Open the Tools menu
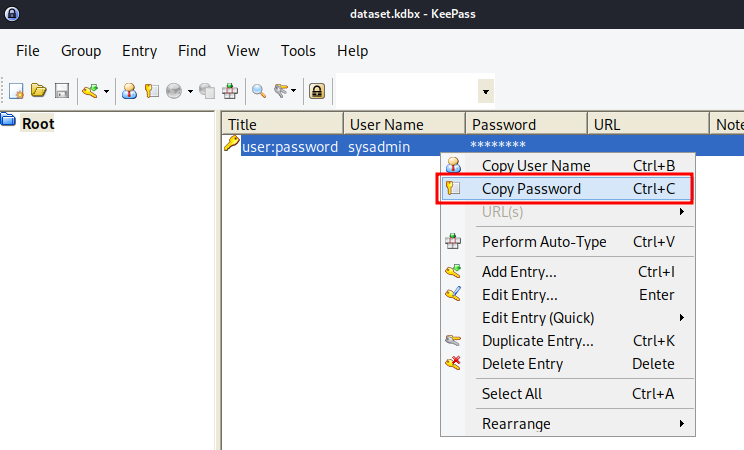This screenshot has height=450, width=744. click(x=298, y=51)
